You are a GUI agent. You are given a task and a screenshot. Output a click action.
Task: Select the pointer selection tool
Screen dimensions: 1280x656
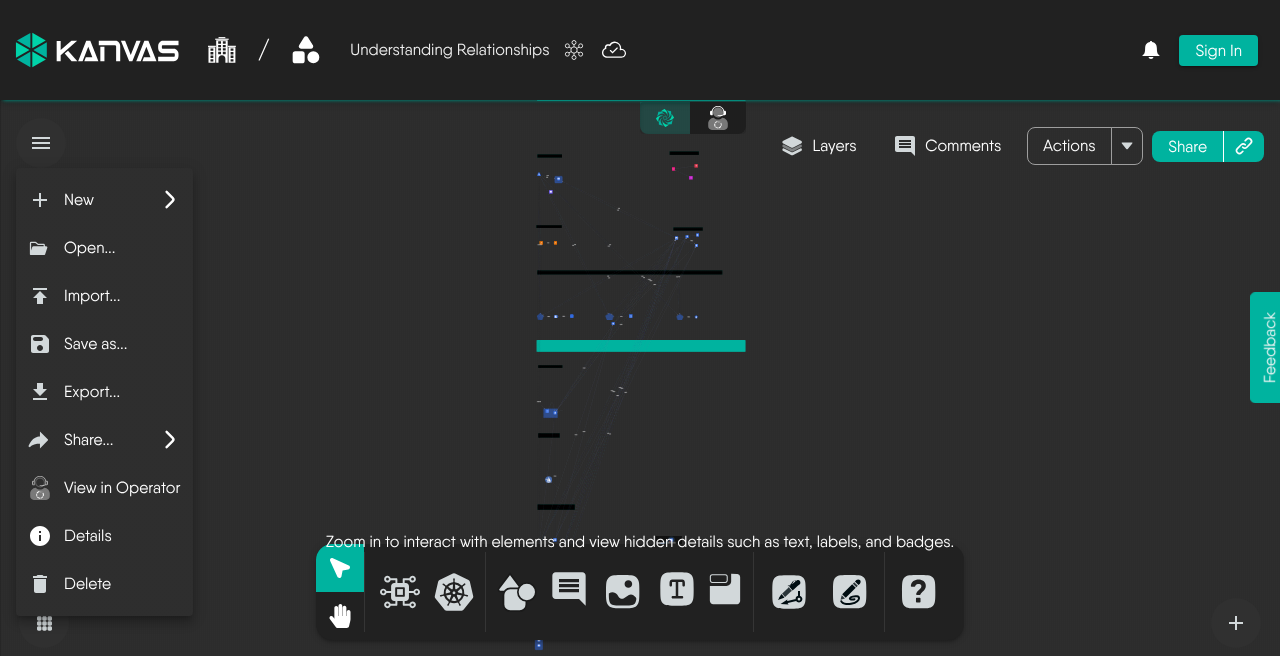click(x=340, y=569)
